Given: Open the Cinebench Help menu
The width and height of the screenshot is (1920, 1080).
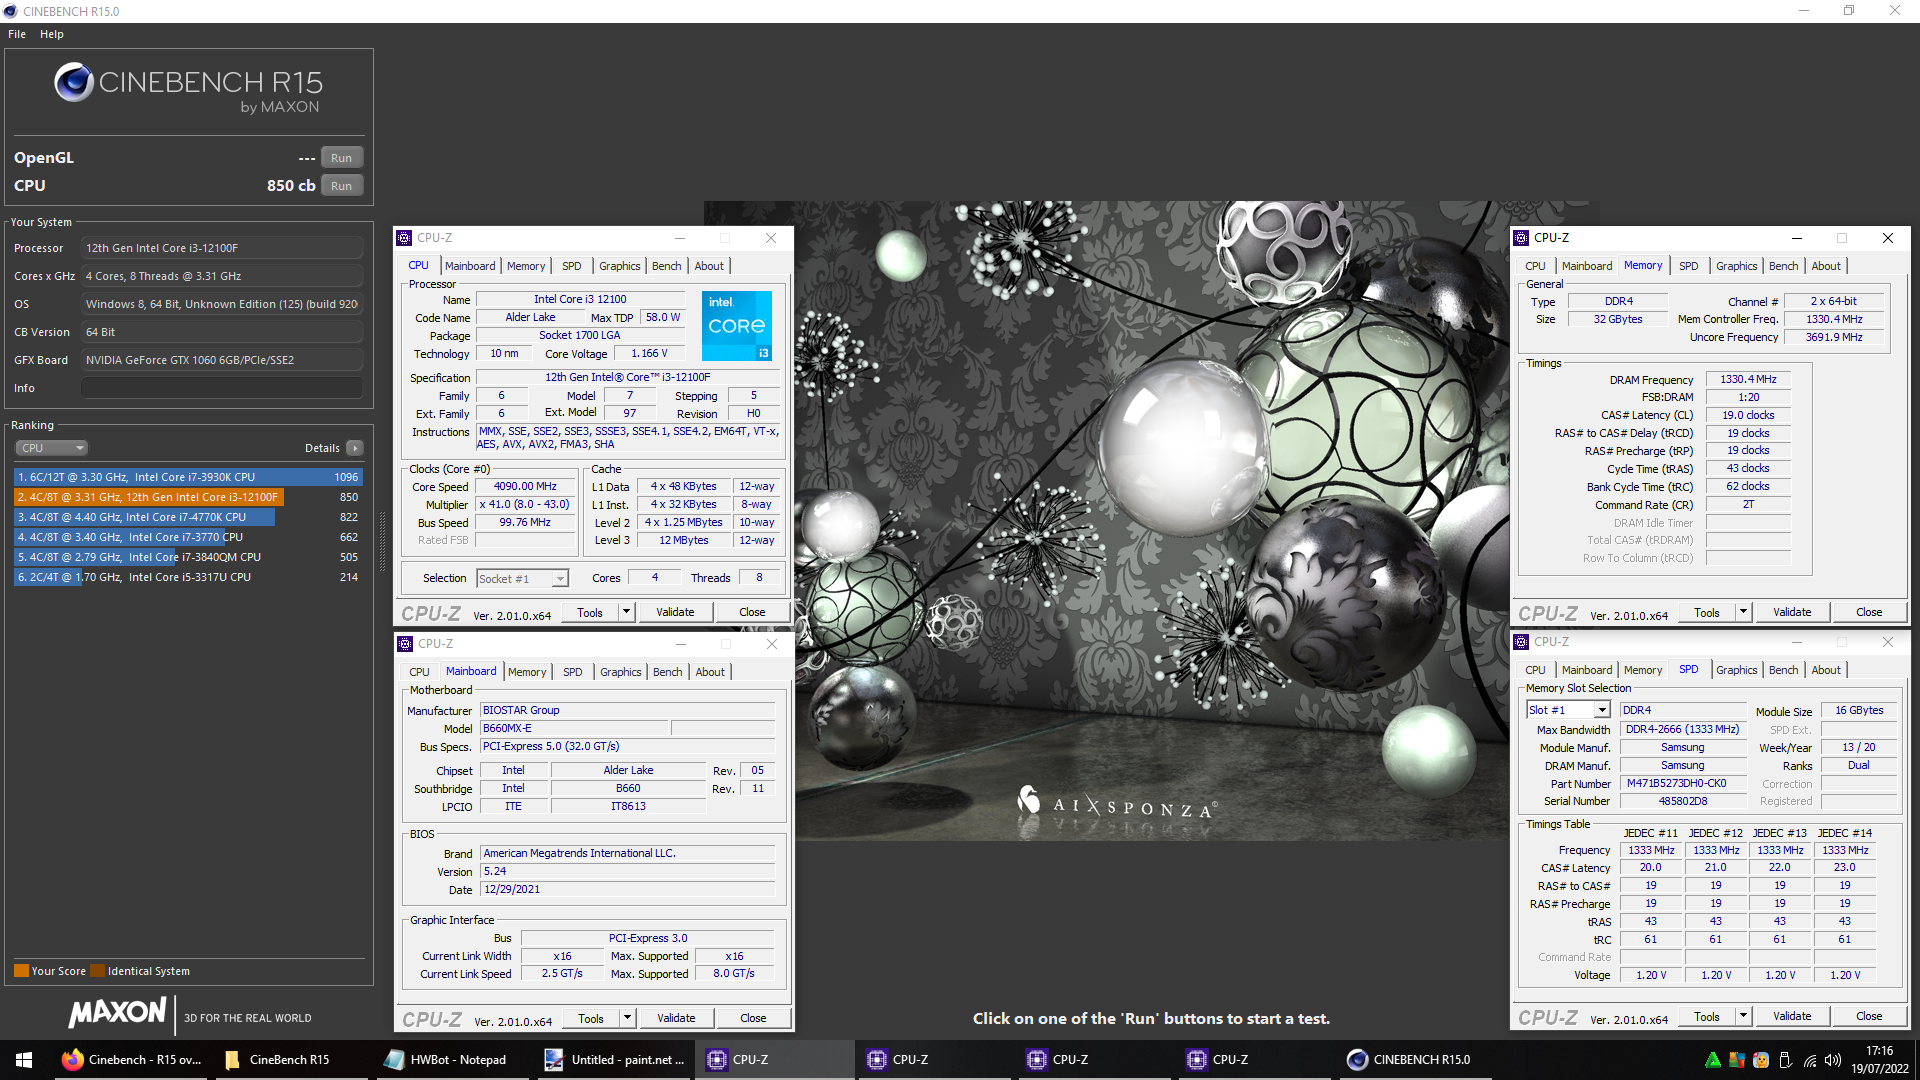Looking at the screenshot, I should pos(52,34).
